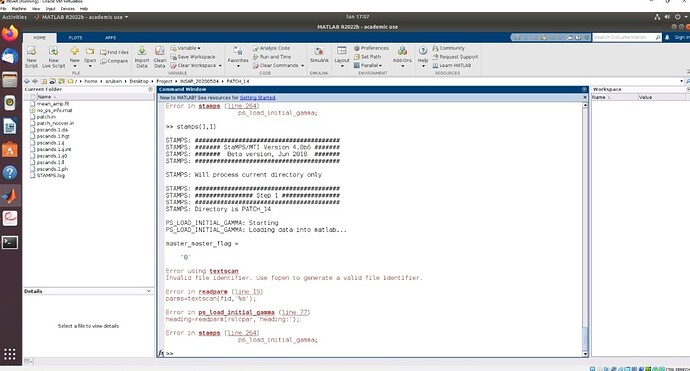
Task: Open the Devices menu of VirtualBox
Action: [x=67, y=8]
